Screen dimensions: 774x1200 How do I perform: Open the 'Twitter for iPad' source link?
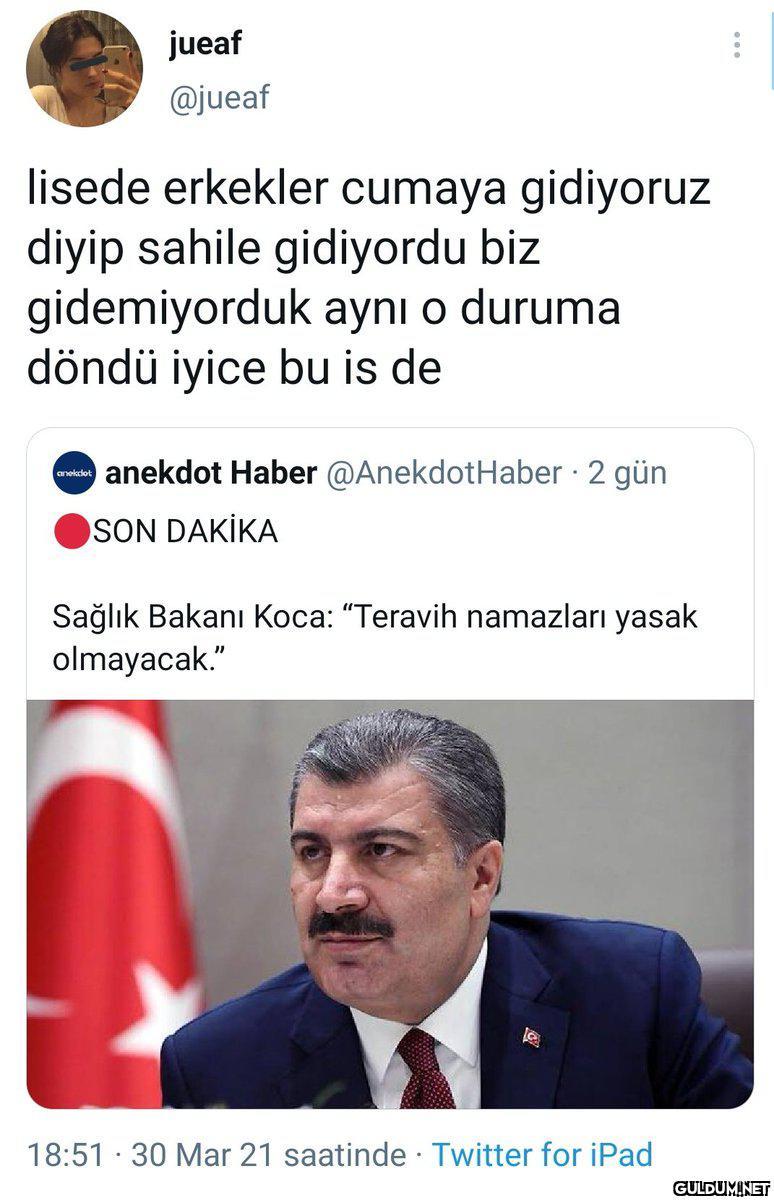[542, 1155]
